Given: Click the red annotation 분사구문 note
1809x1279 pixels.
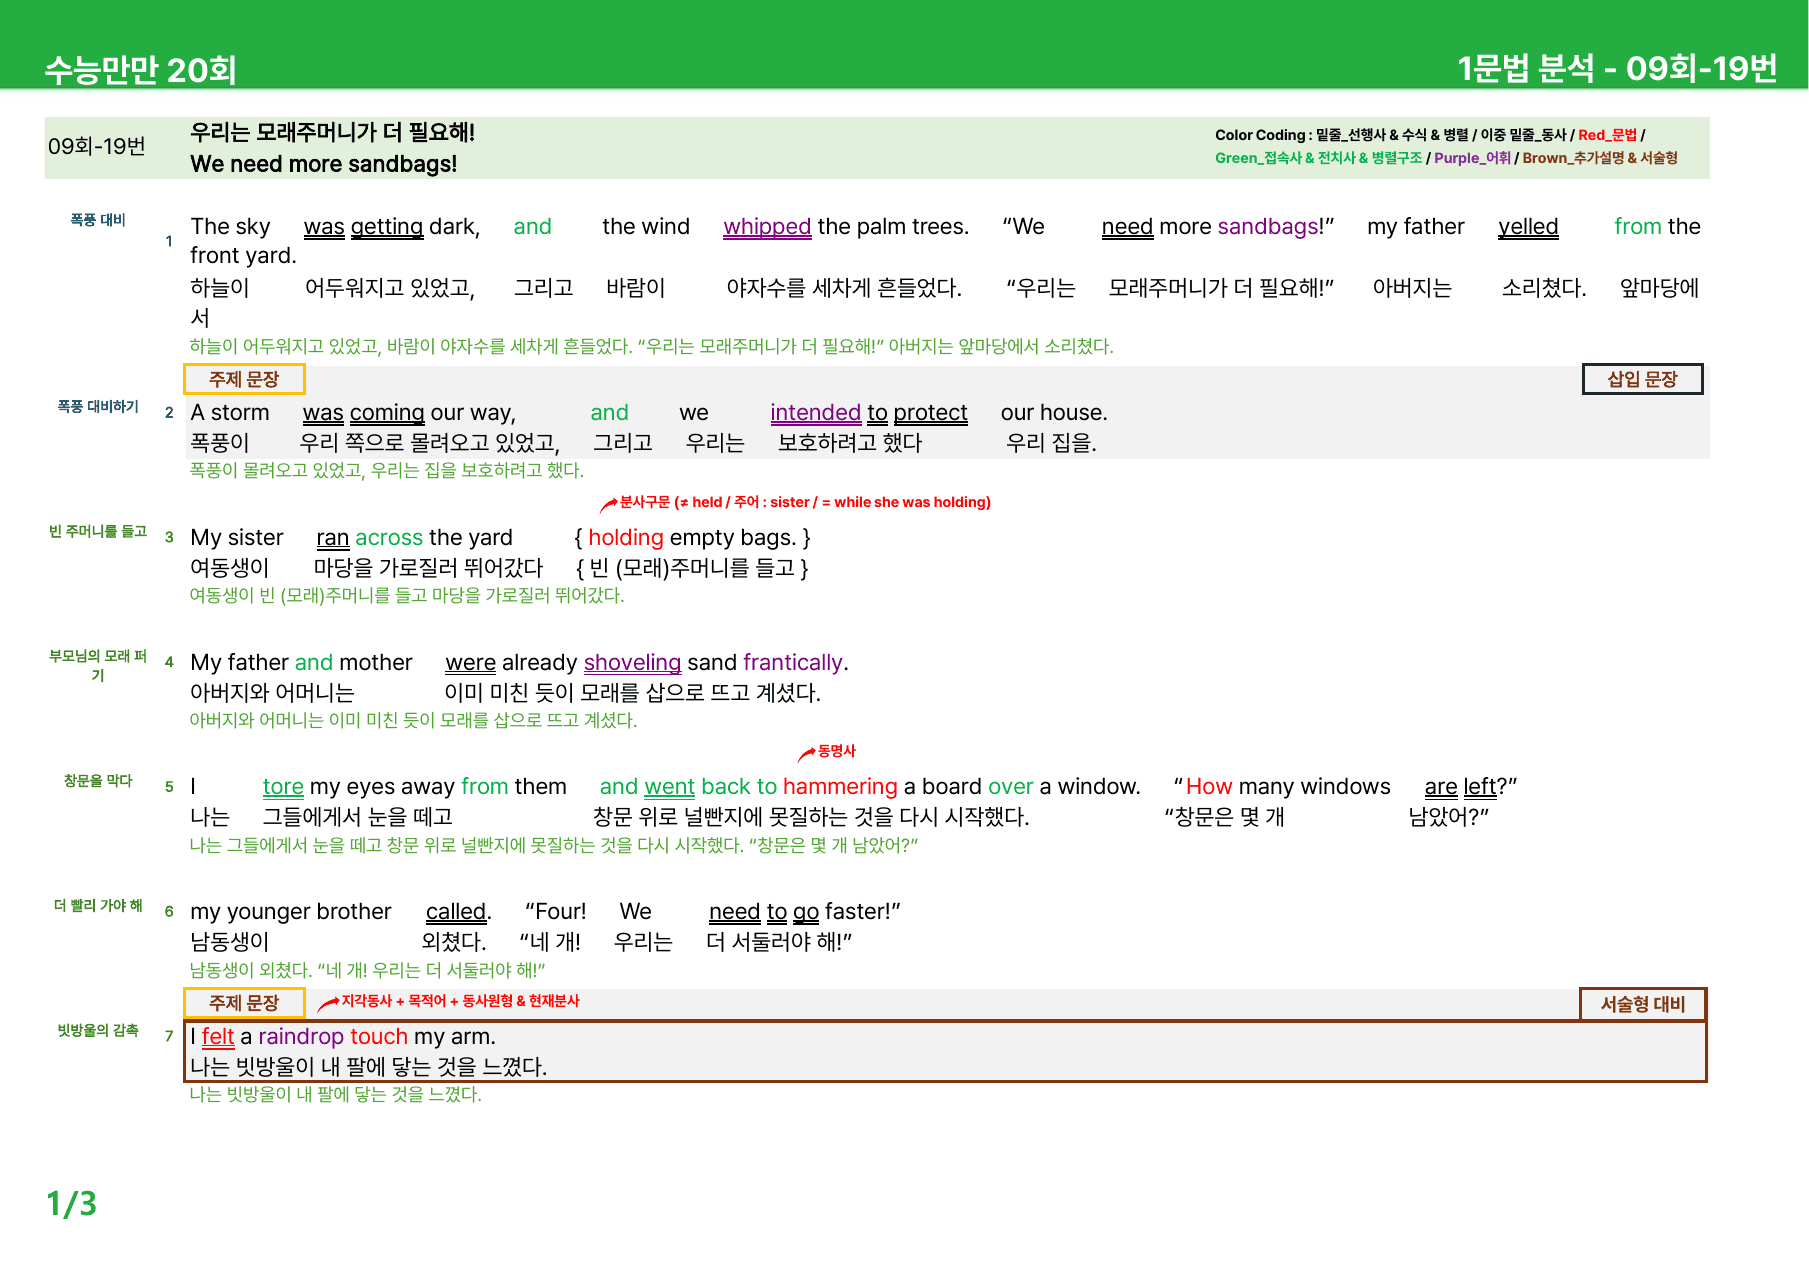Looking at the screenshot, I should pyautogui.click(x=805, y=502).
